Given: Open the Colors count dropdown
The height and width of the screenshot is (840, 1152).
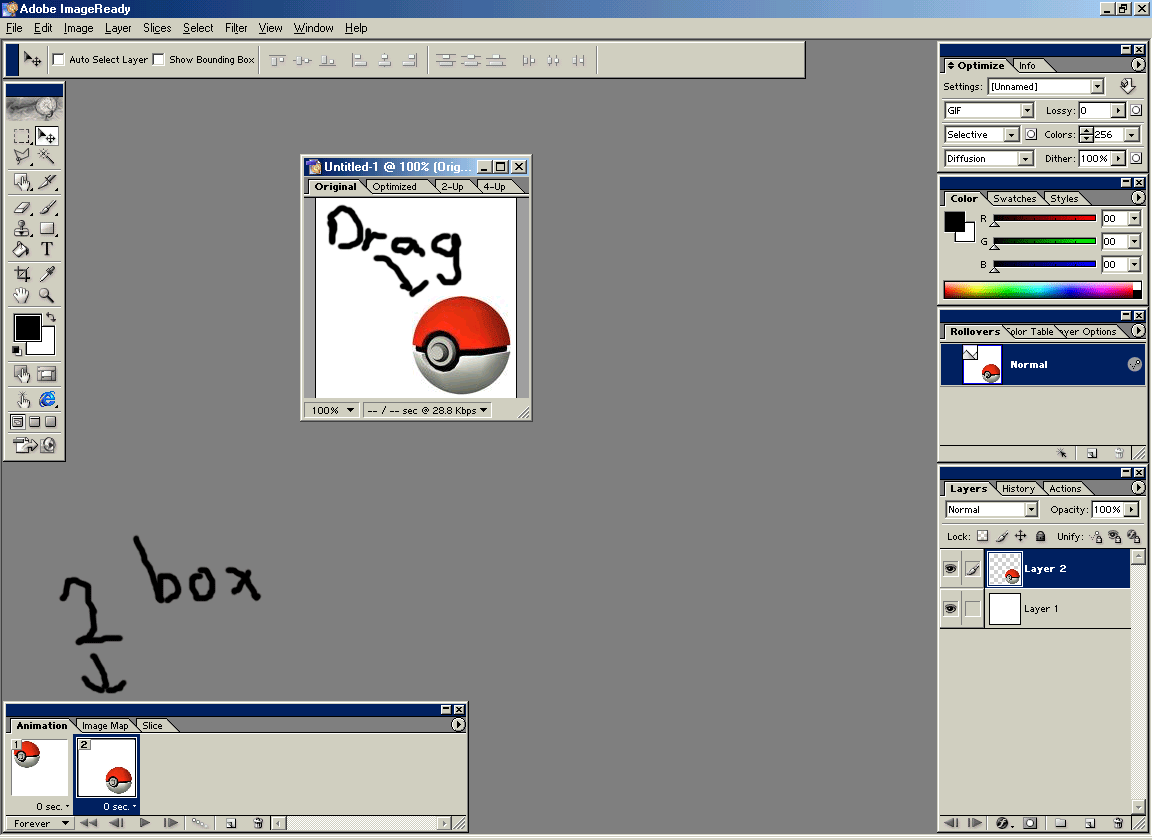Looking at the screenshot, I should click(x=1132, y=134).
